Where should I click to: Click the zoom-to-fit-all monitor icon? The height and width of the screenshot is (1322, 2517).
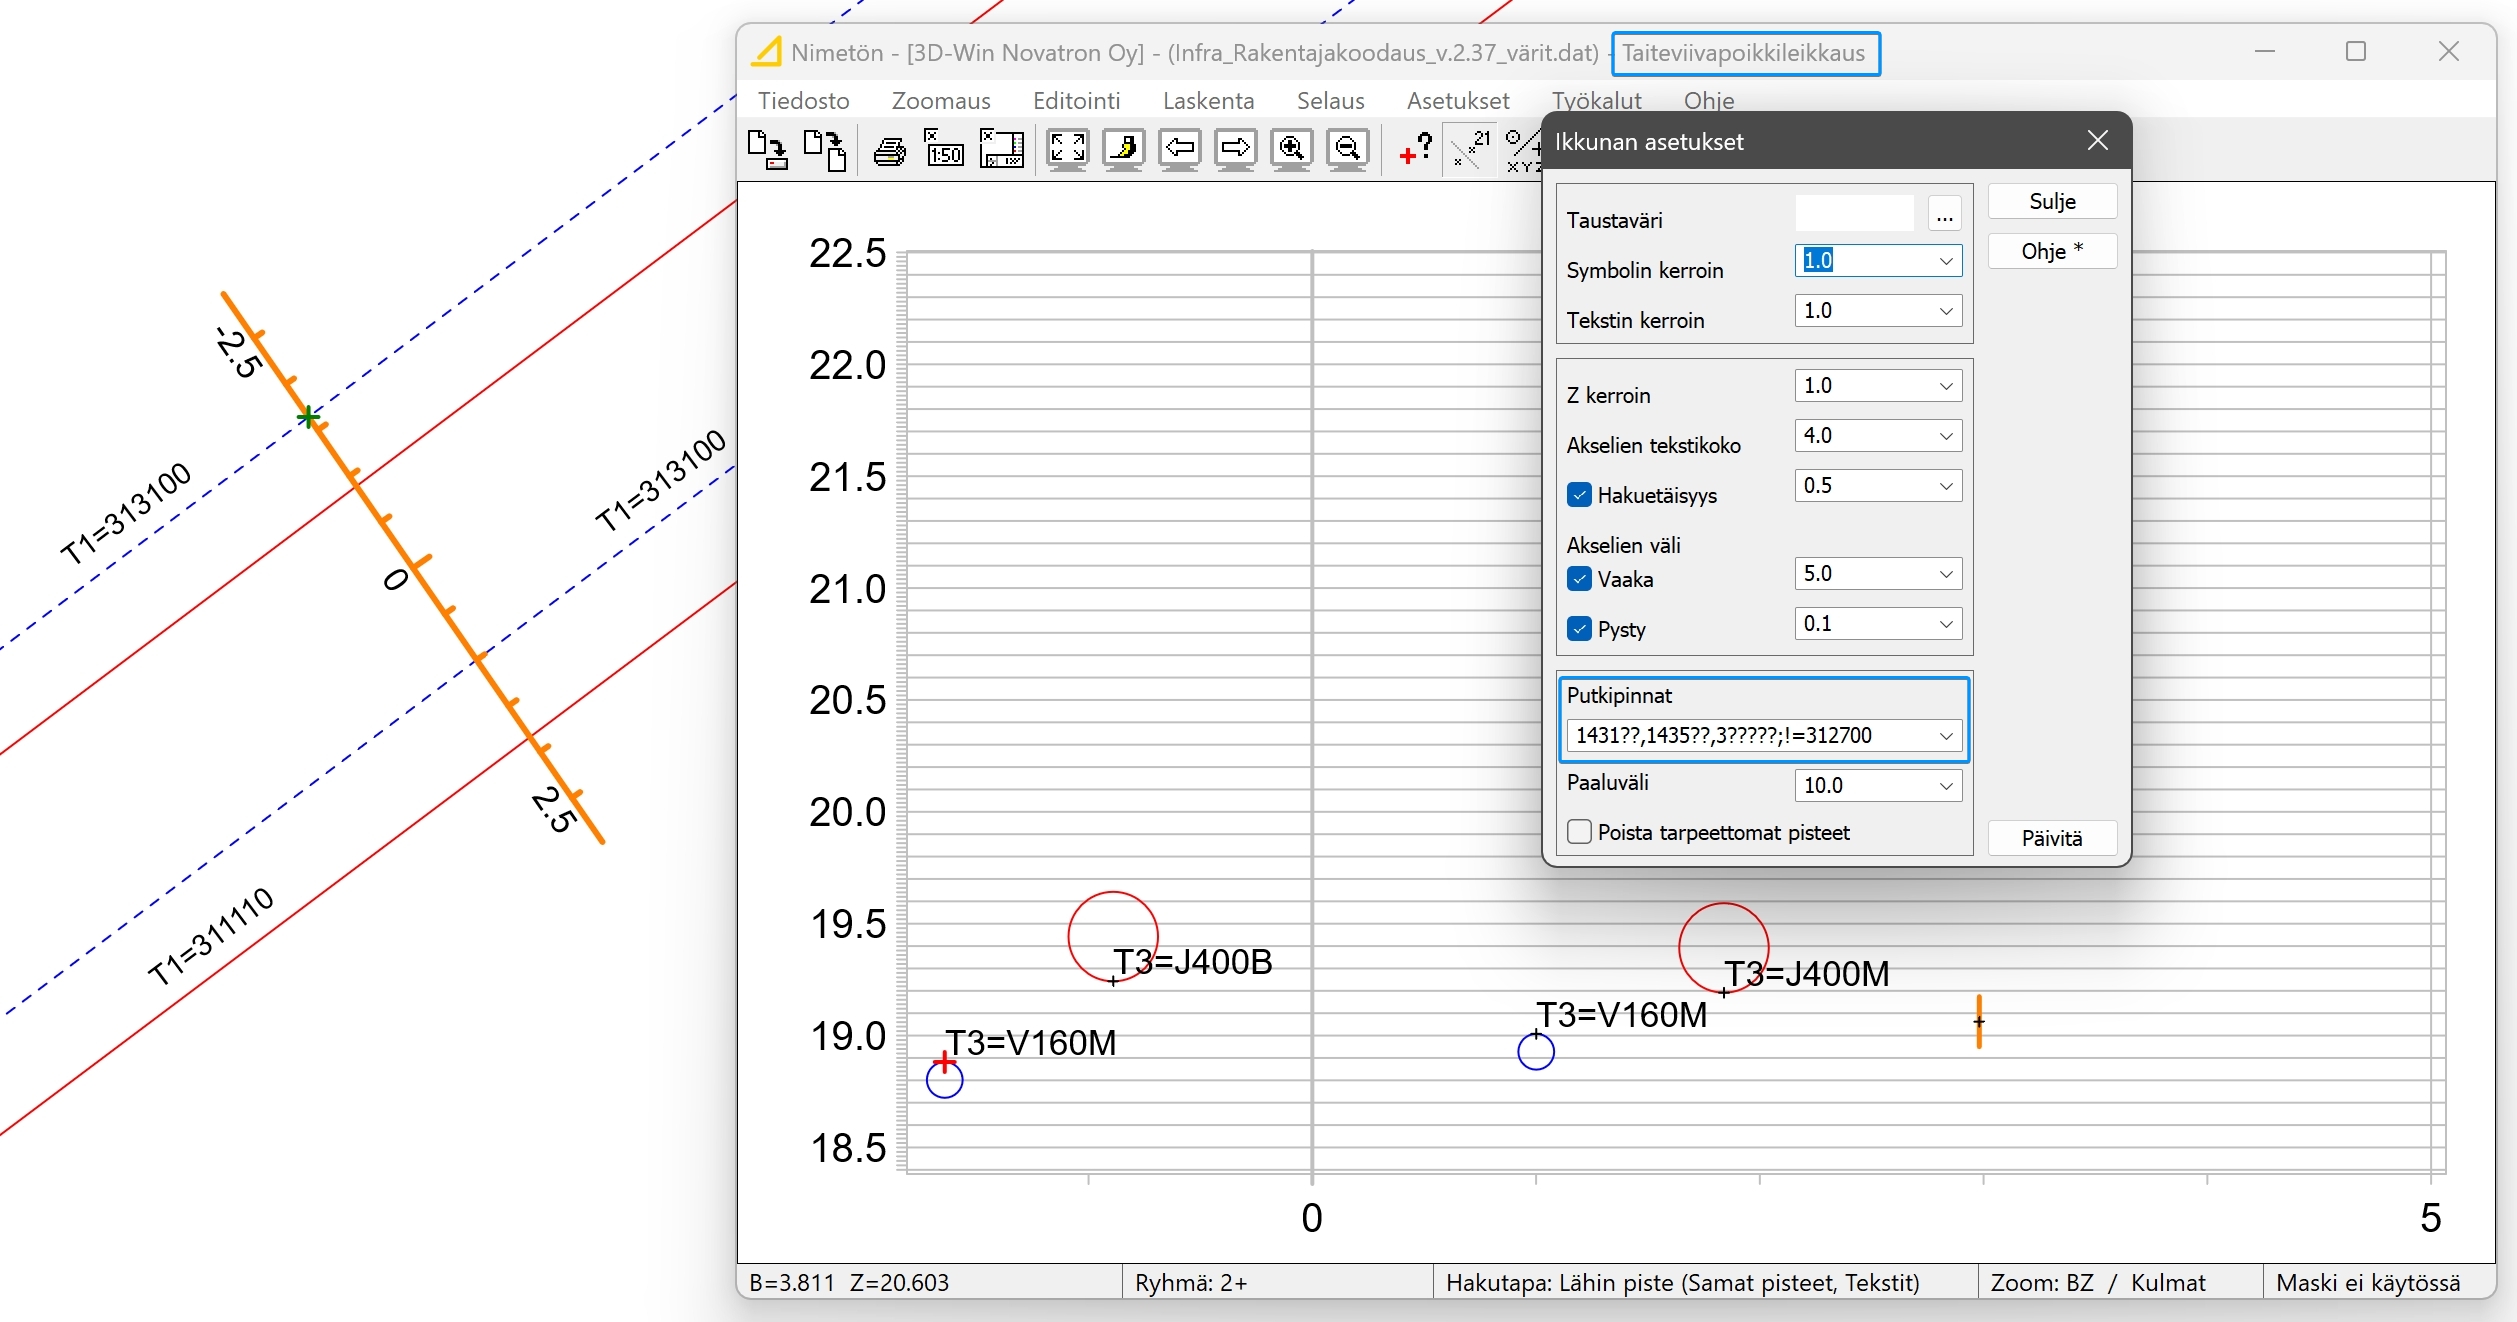pyautogui.click(x=1067, y=150)
